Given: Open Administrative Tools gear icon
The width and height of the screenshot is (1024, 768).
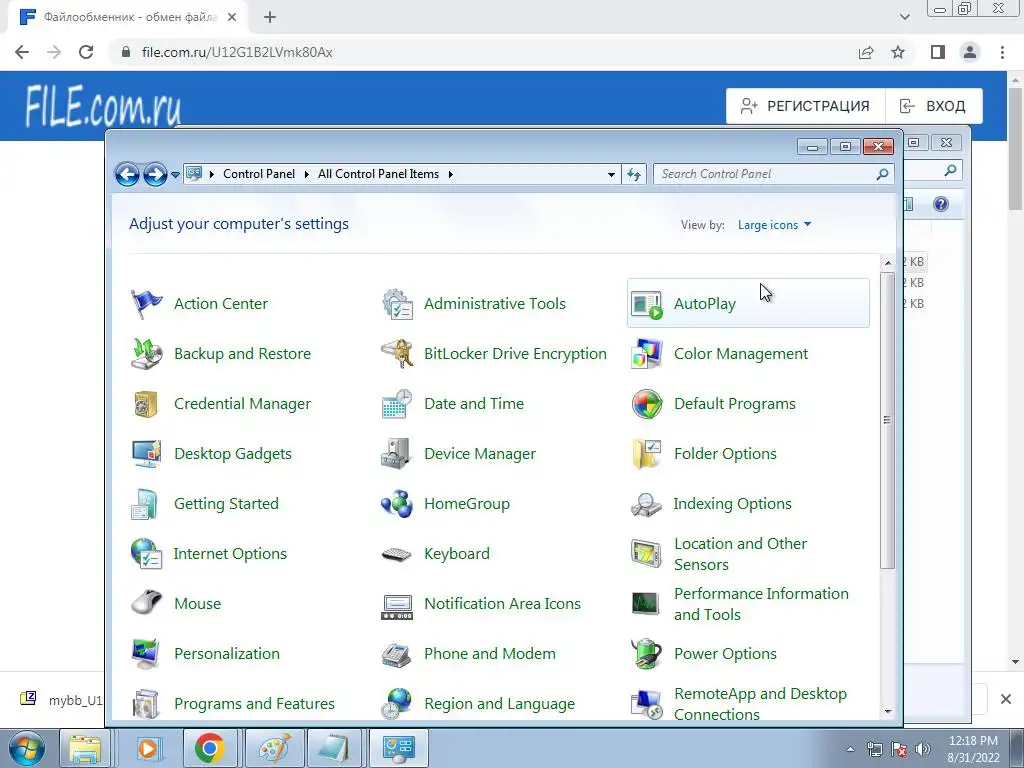Looking at the screenshot, I should tap(397, 304).
